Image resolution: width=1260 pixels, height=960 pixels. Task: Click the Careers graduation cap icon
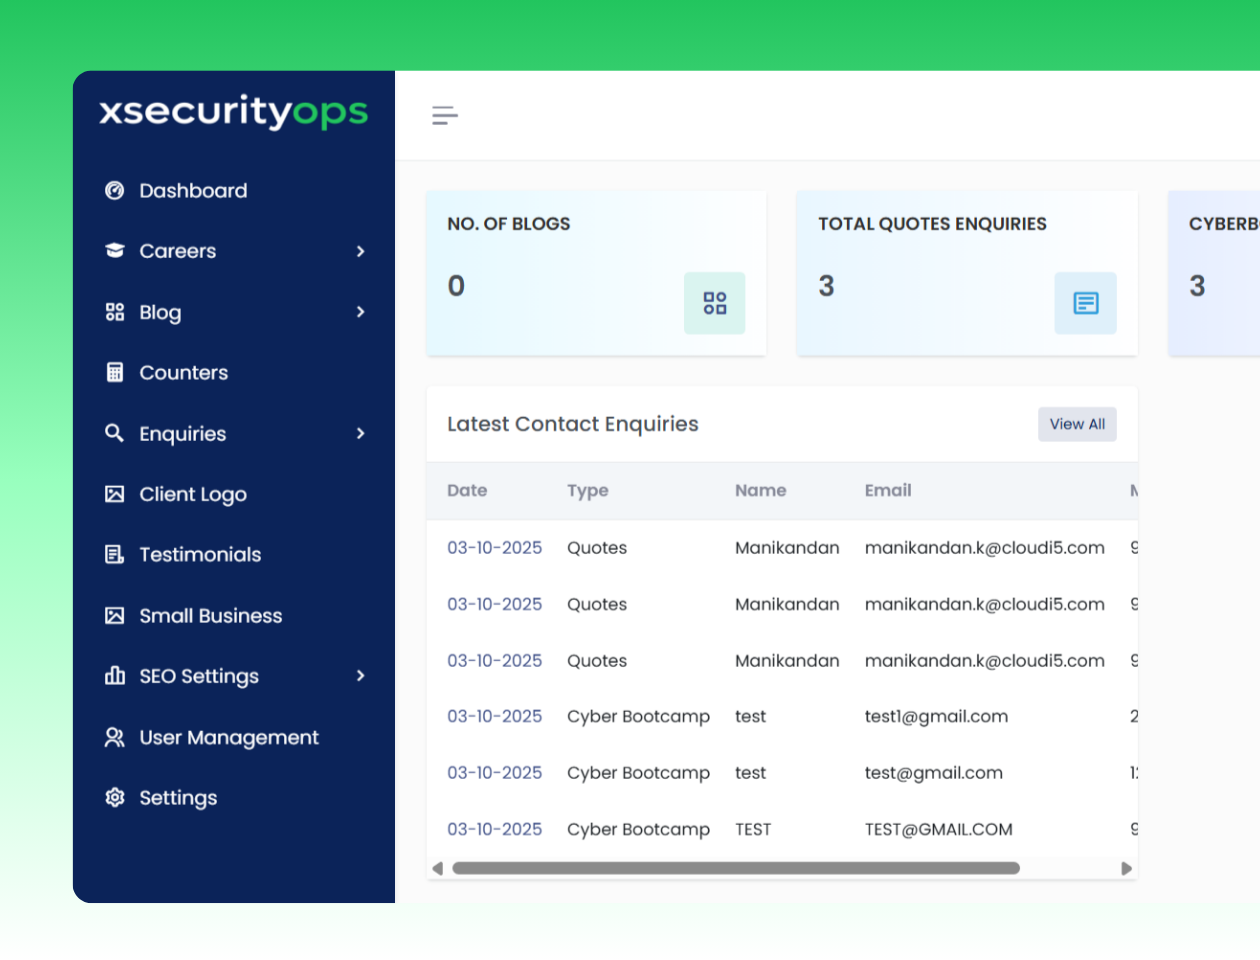(x=115, y=251)
